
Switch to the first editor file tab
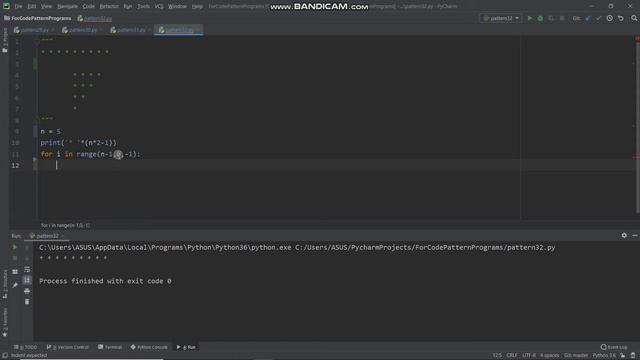(x=34, y=30)
